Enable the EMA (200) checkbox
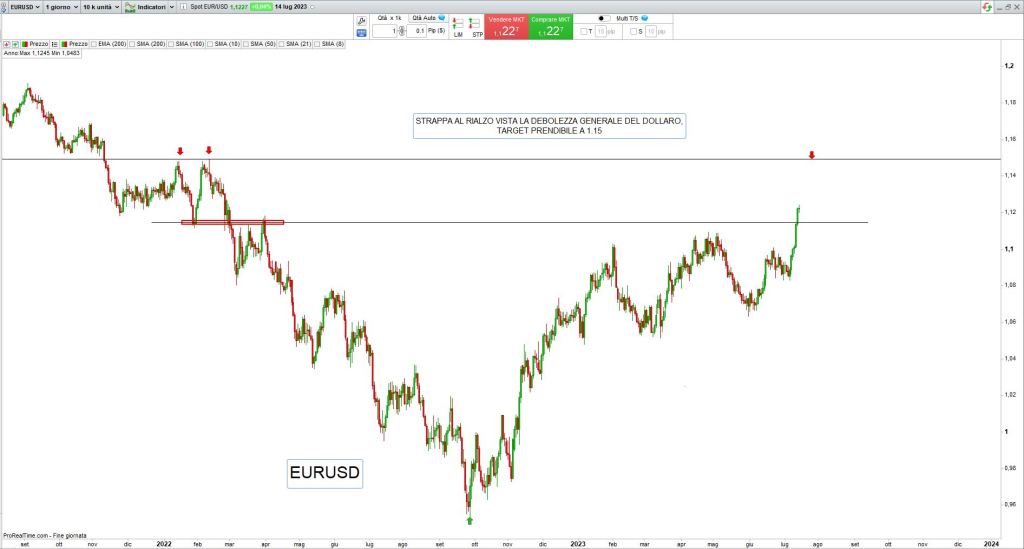Screen dimensions: 1024x549 [94, 44]
